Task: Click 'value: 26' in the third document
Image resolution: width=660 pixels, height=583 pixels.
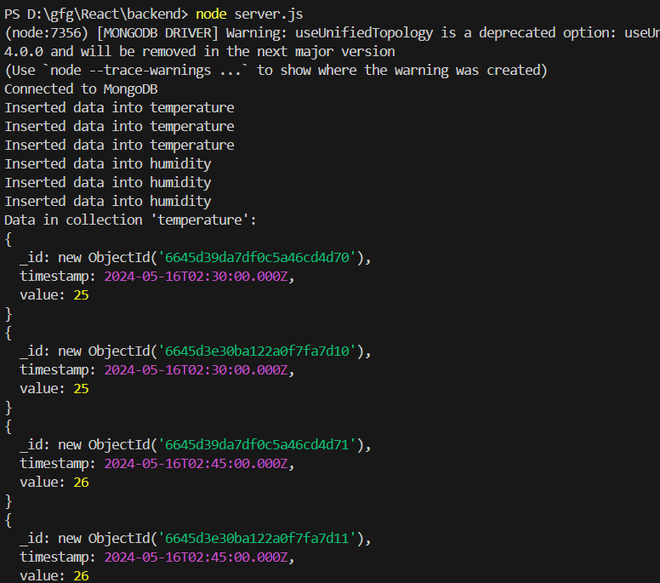Action: (x=54, y=482)
